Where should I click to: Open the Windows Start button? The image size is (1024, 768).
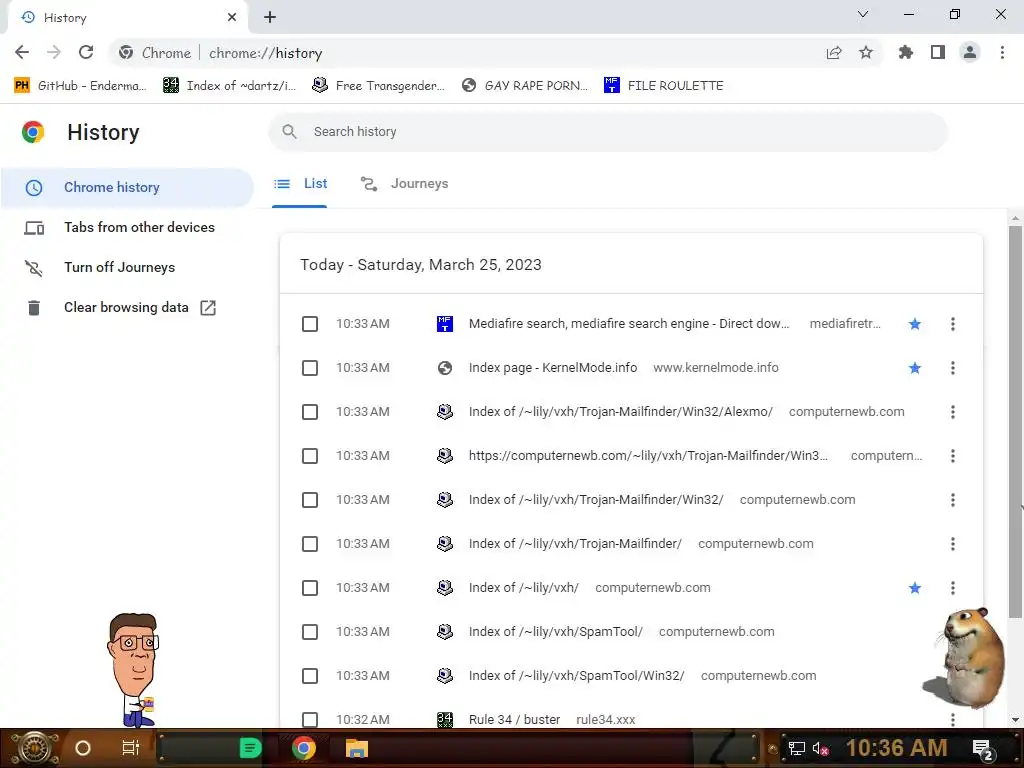(35, 748)
